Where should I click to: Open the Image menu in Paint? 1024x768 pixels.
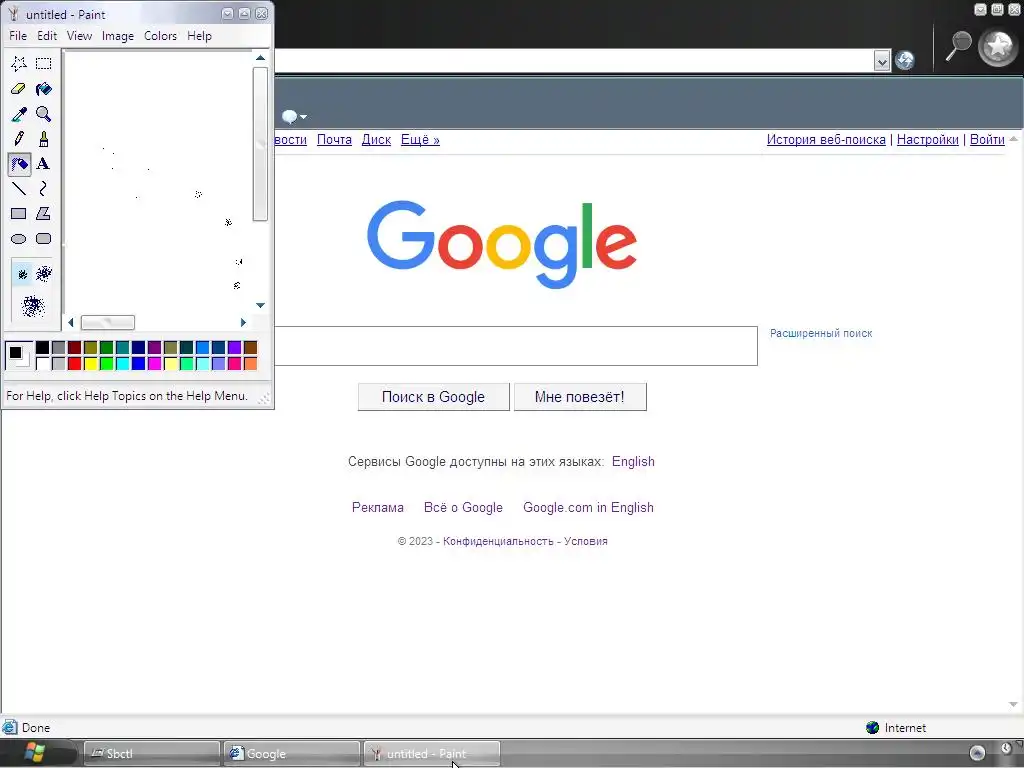coord(118,36)
